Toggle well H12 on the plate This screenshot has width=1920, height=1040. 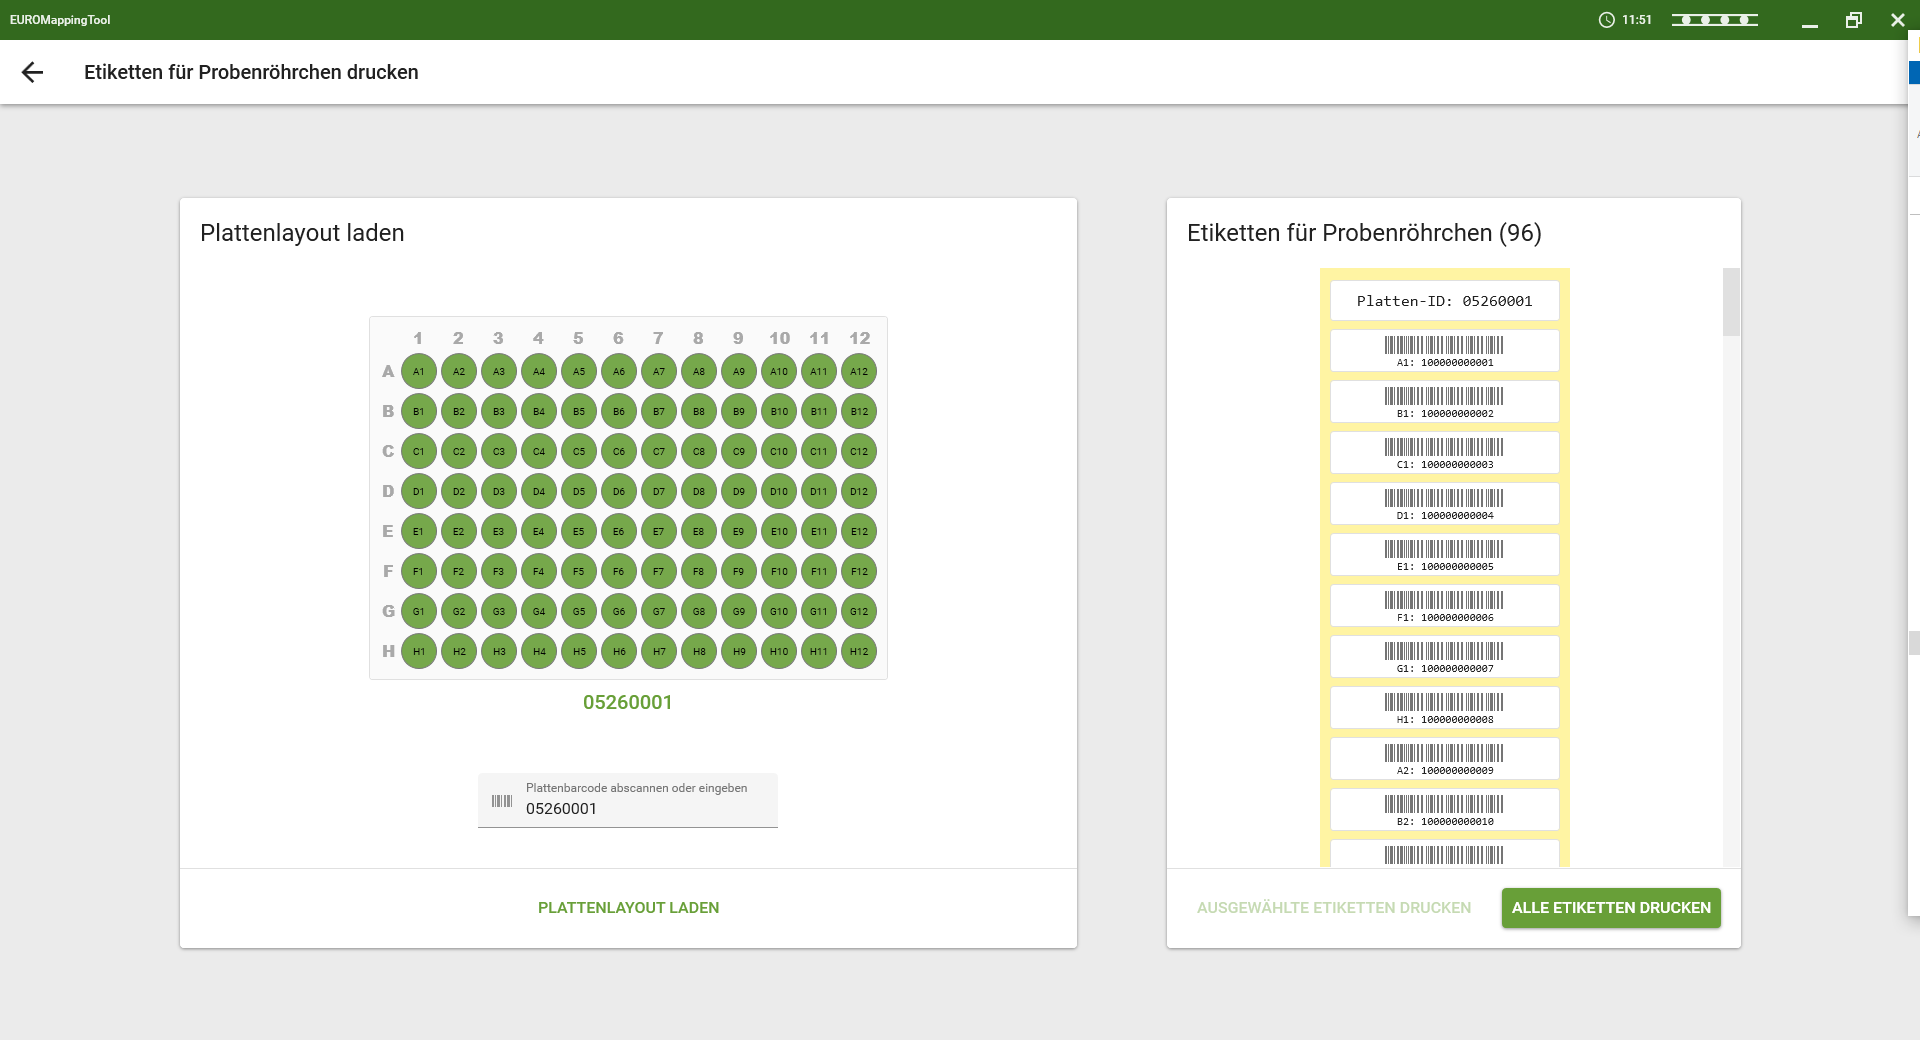click(x=859, y=652)
